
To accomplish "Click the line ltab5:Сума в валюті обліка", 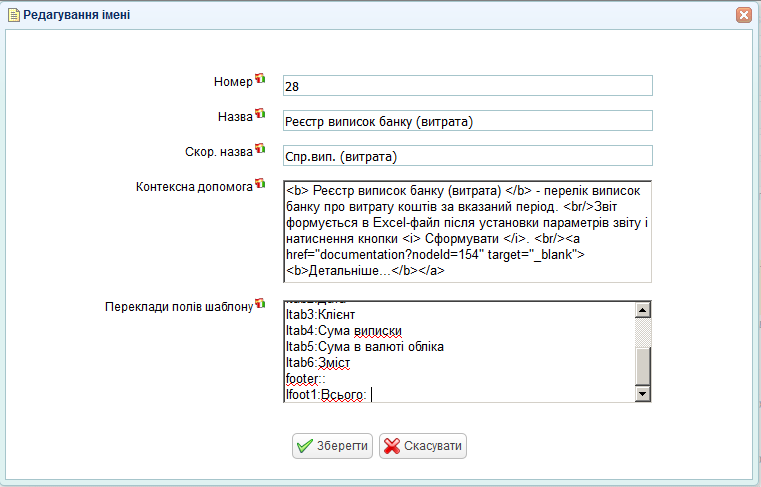I will click(x=364, y=347).
